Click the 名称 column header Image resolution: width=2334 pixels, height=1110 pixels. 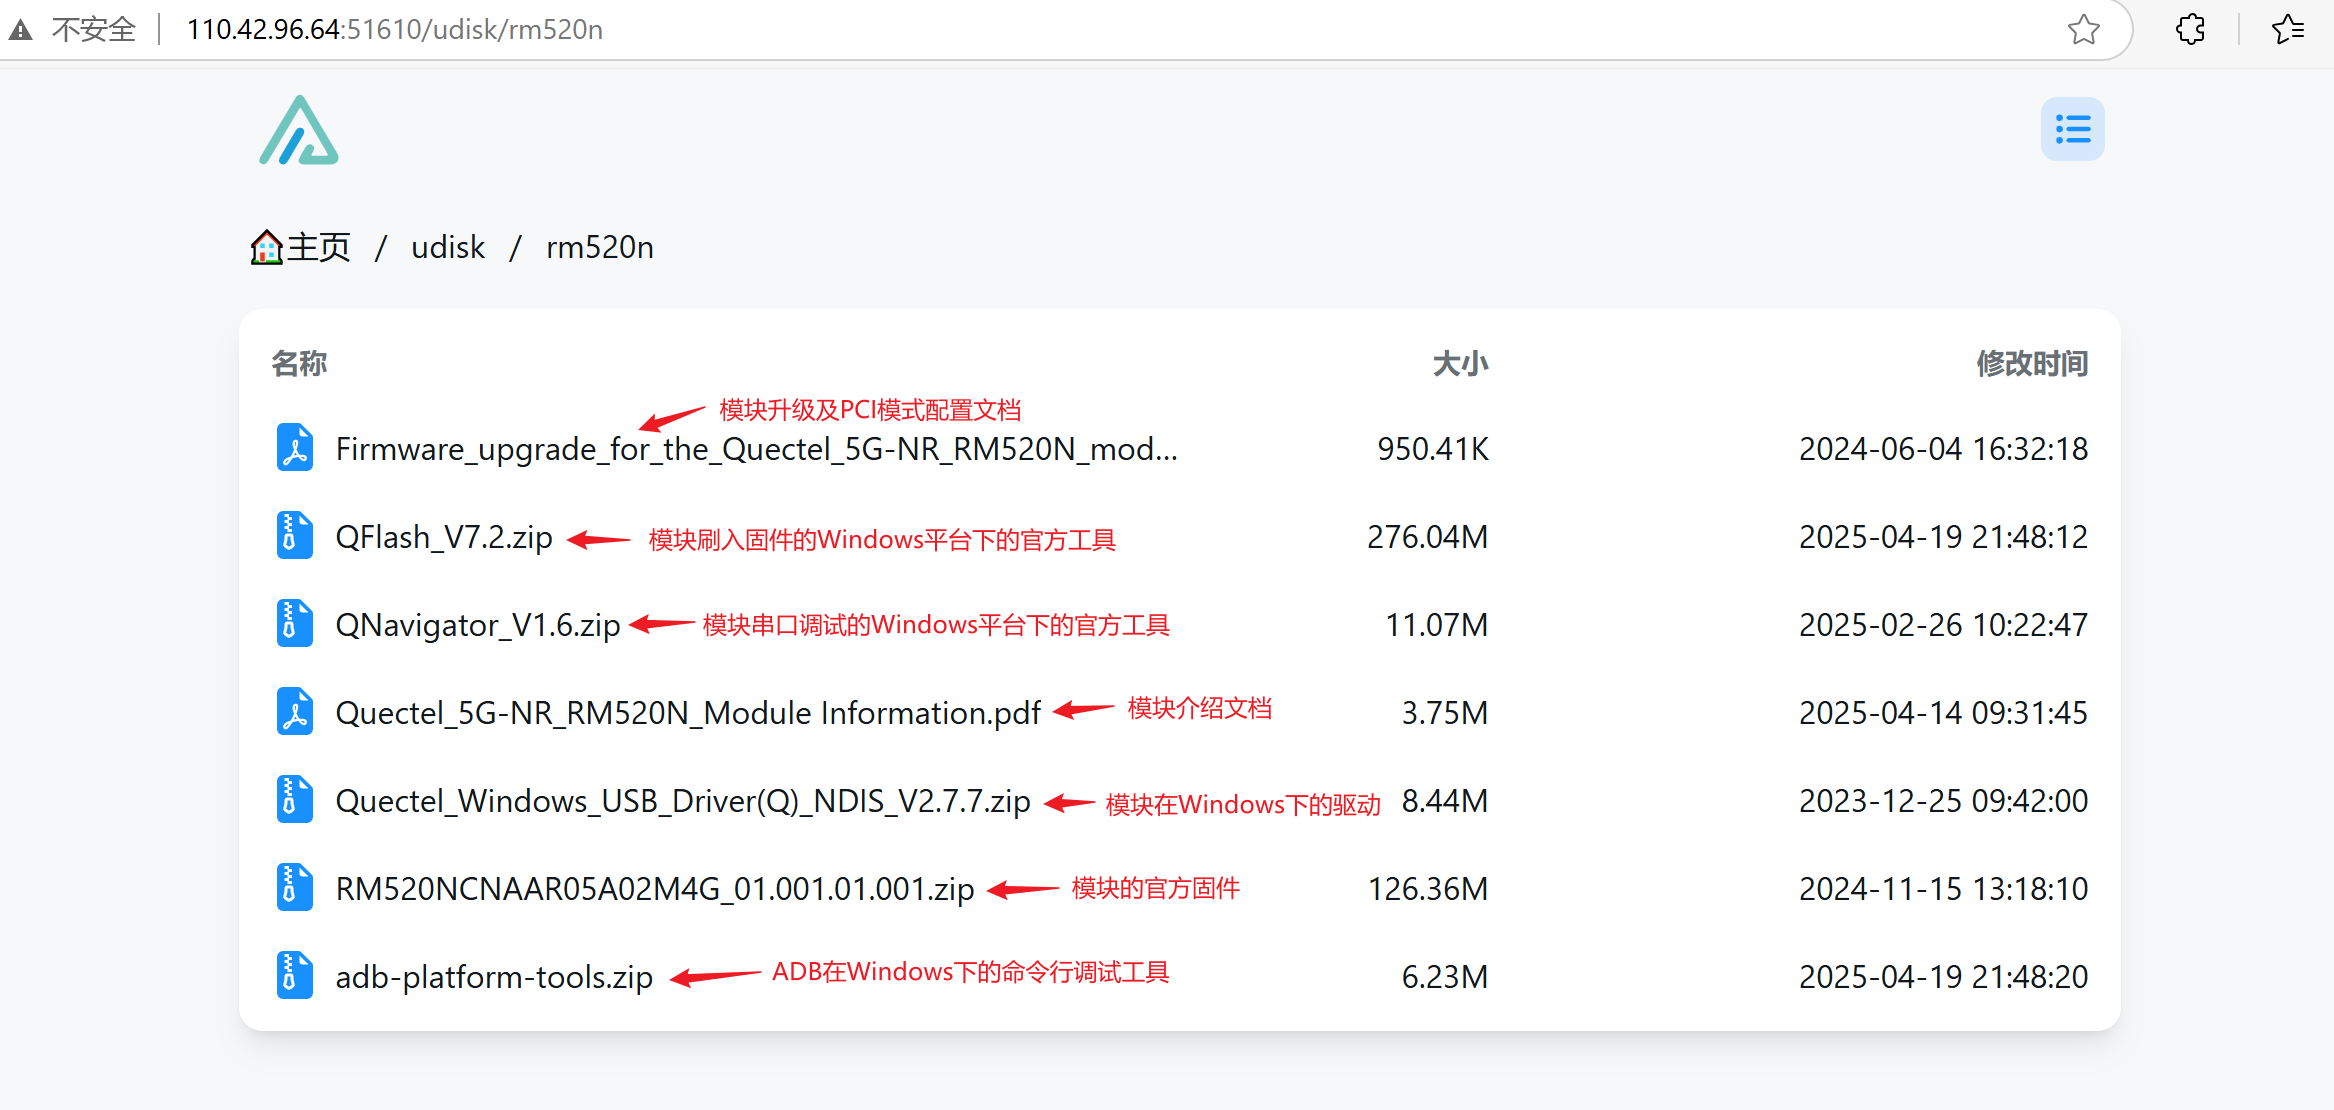299,363
